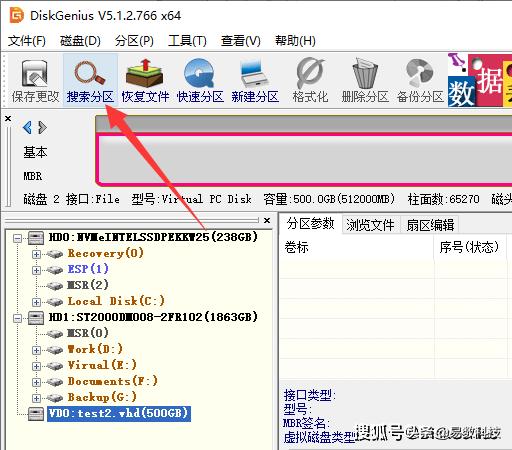Select VD0:test2.vhd(500GB) in the tree

(119, 414)
